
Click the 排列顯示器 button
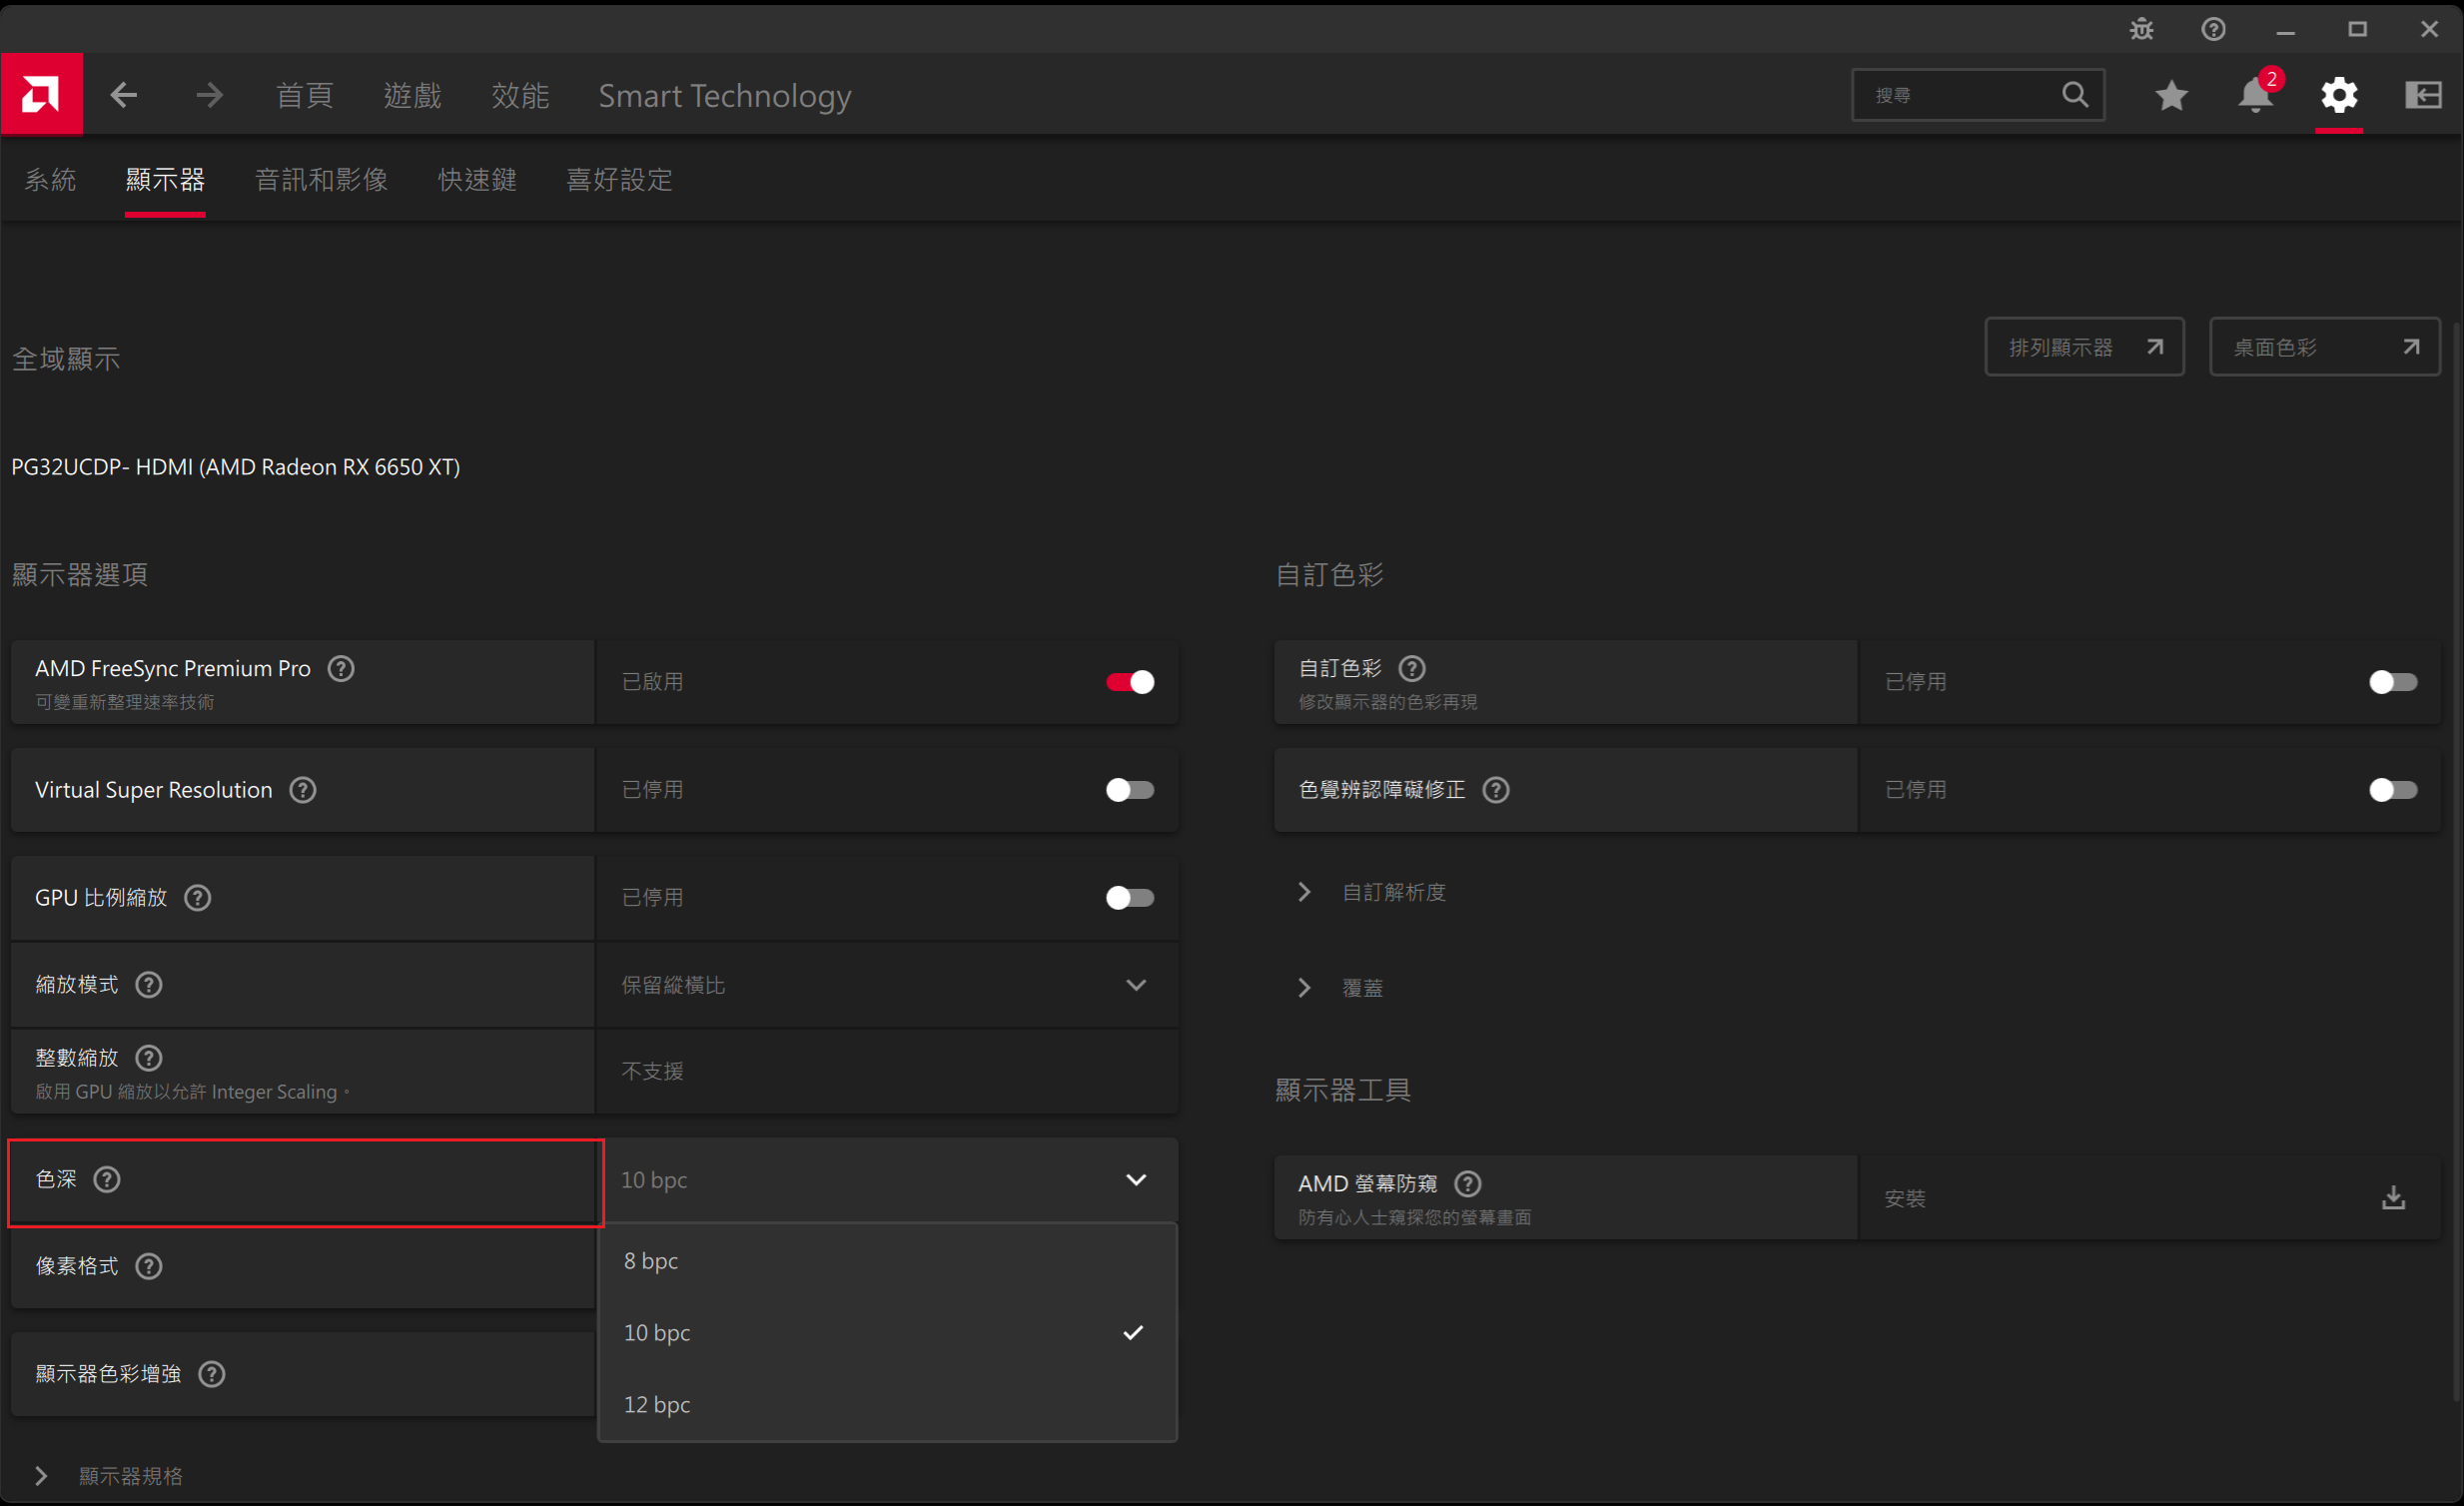click(2084, 347)
